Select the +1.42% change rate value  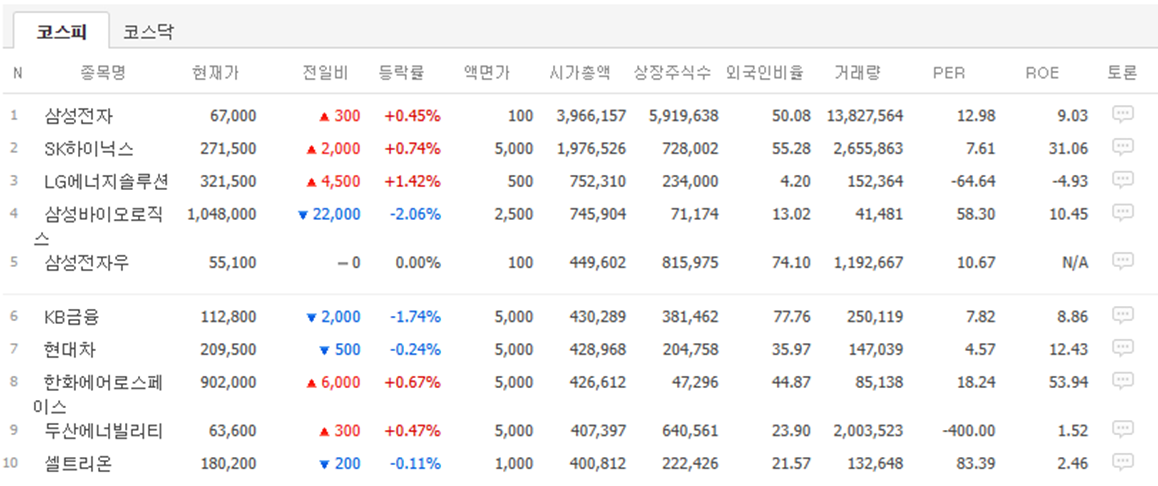tap(412, 182)
